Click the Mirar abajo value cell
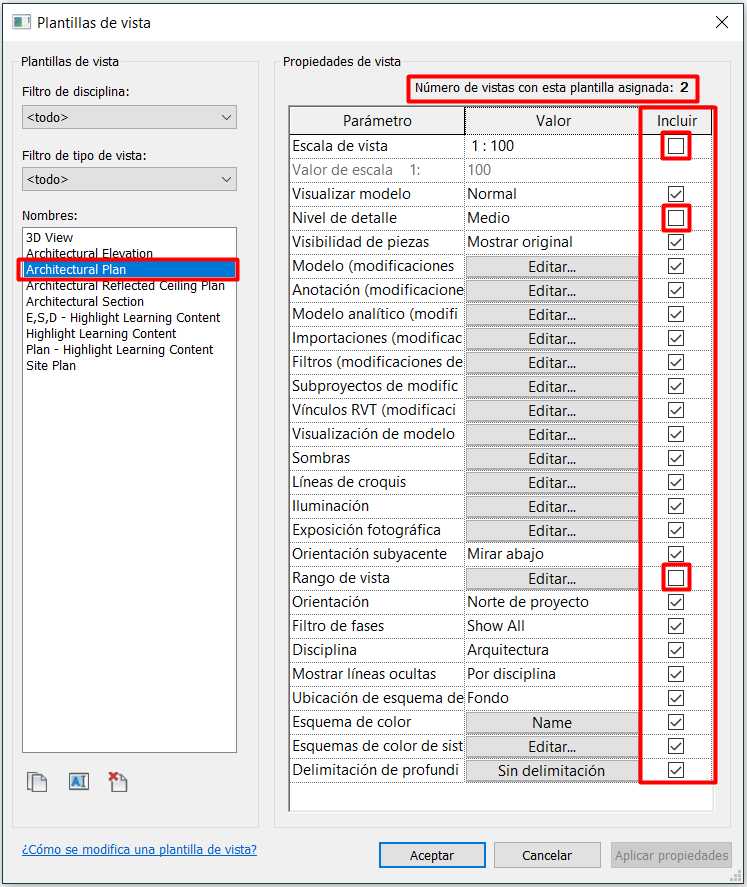The image size is (747, 887). tap(552, 554)
